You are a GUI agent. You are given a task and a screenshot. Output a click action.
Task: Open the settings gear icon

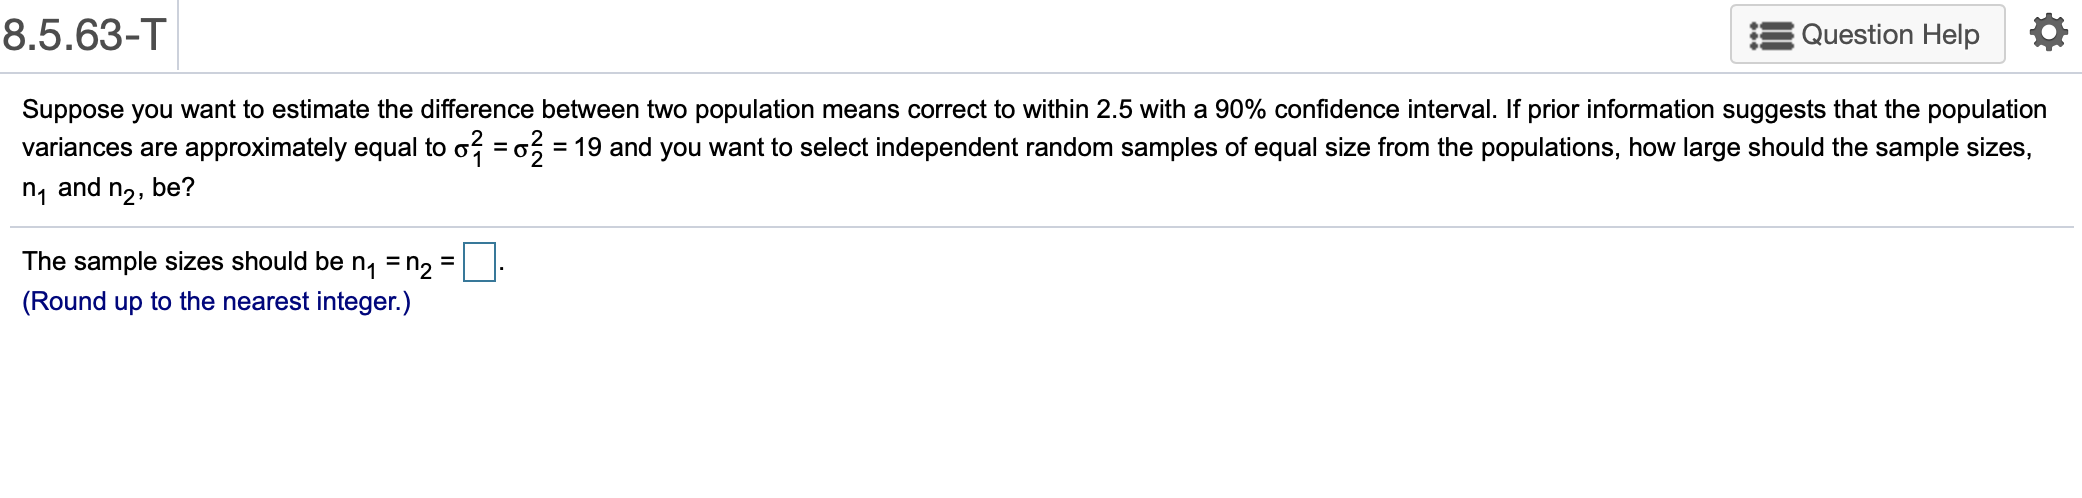point(2048,34)
